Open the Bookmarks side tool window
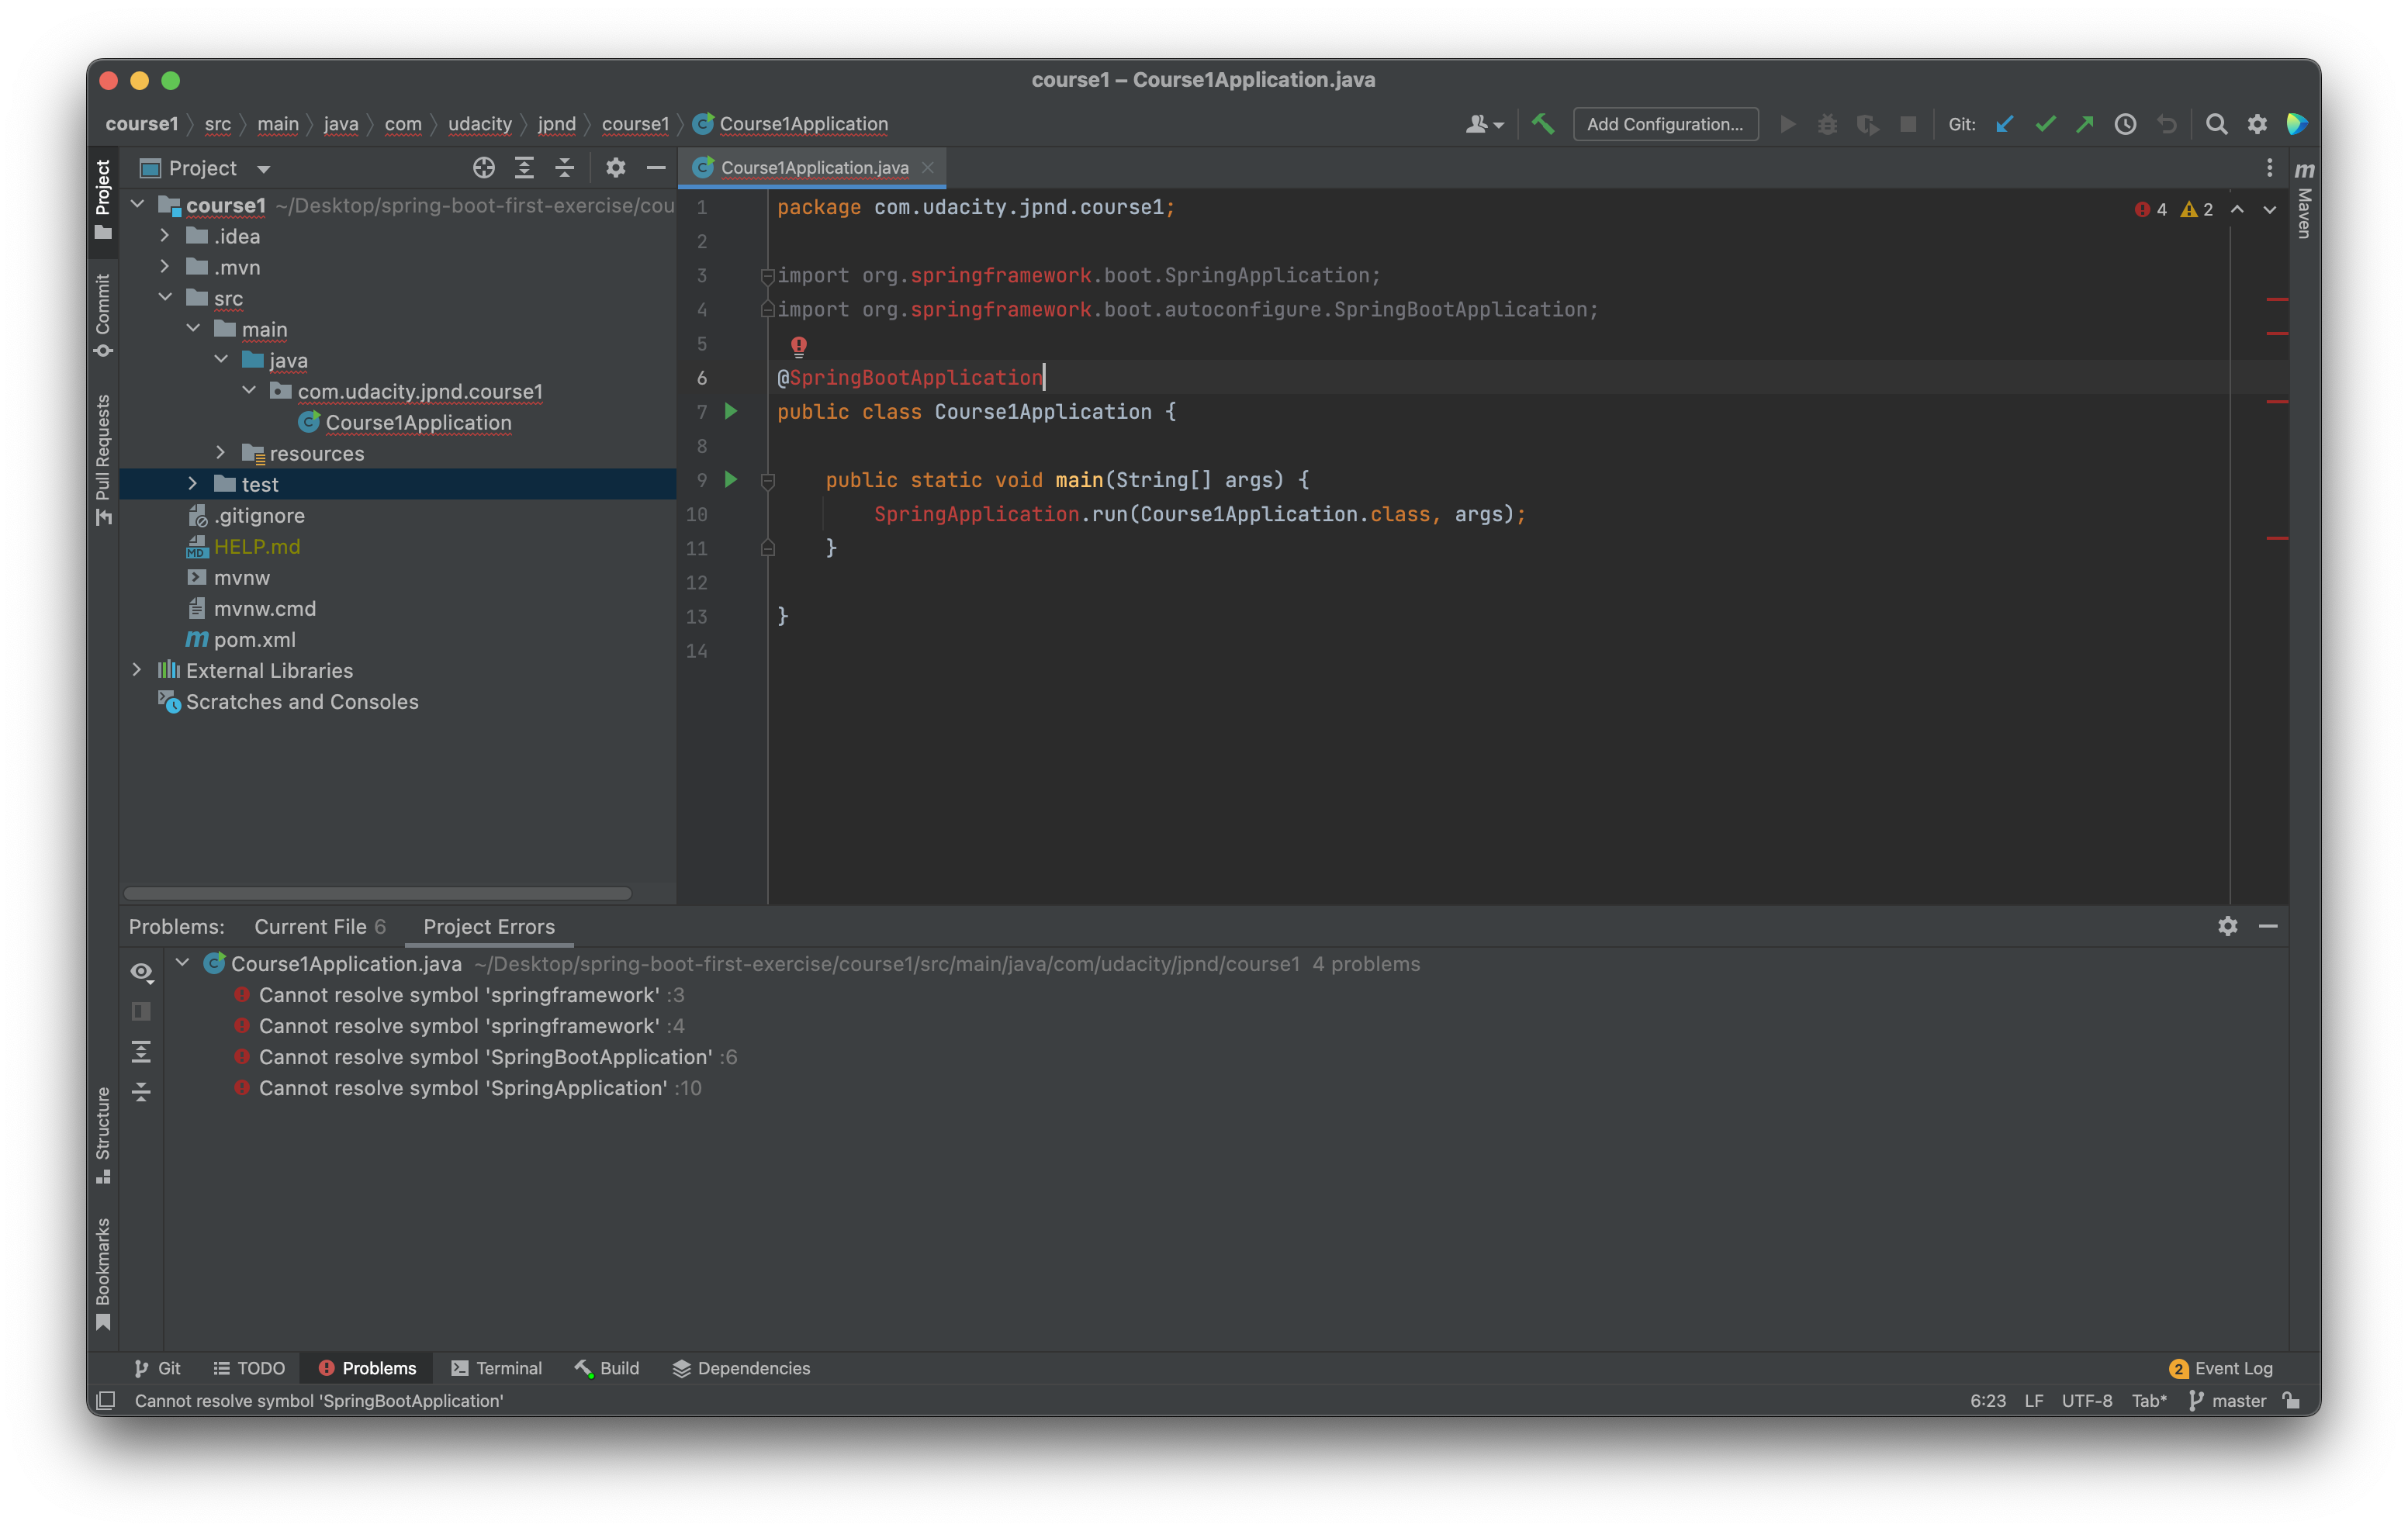The image size is (2408, 1531). coord(103,1274)
